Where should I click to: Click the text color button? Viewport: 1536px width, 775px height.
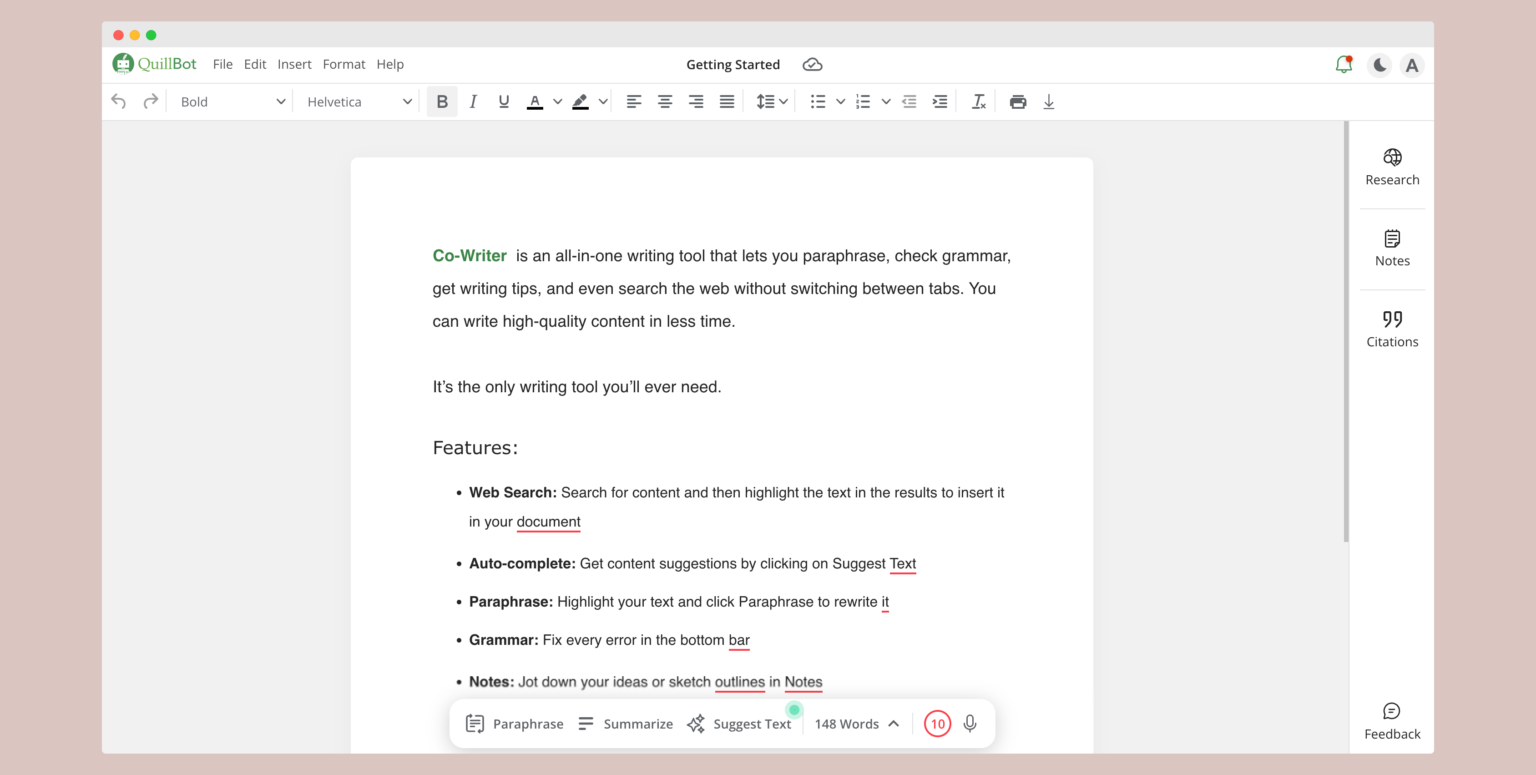point(535,102)
